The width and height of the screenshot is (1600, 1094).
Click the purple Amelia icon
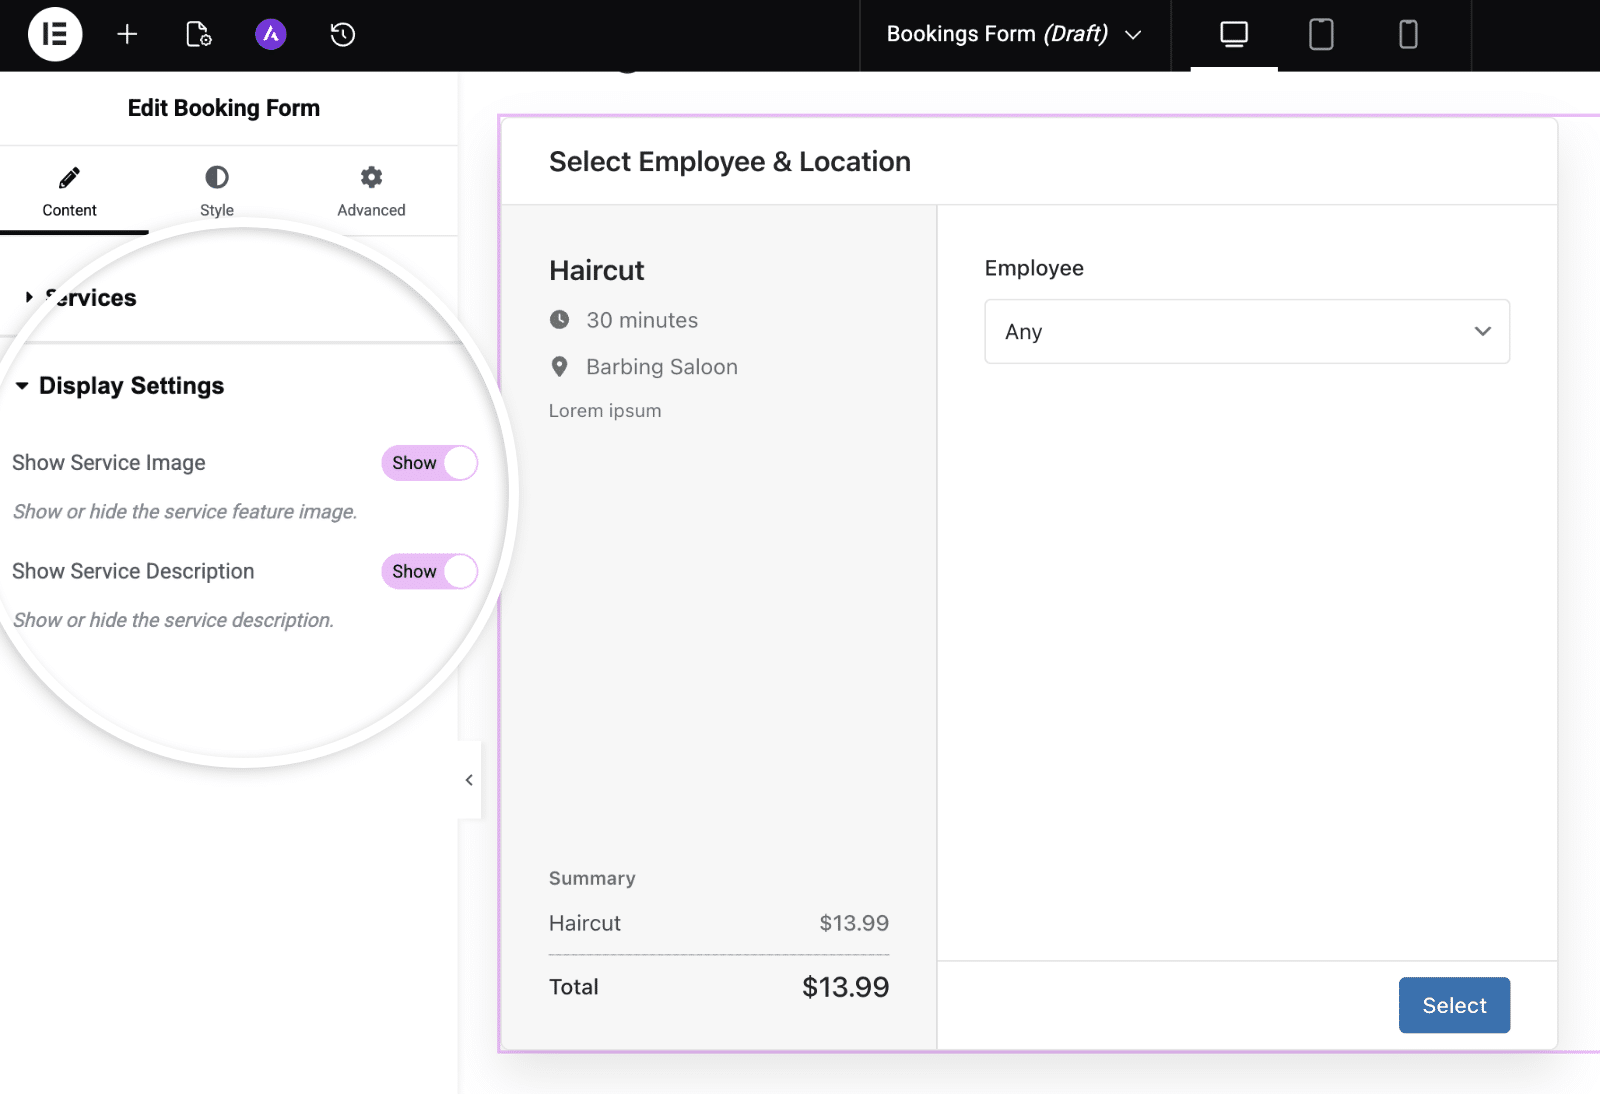point(270,34)
